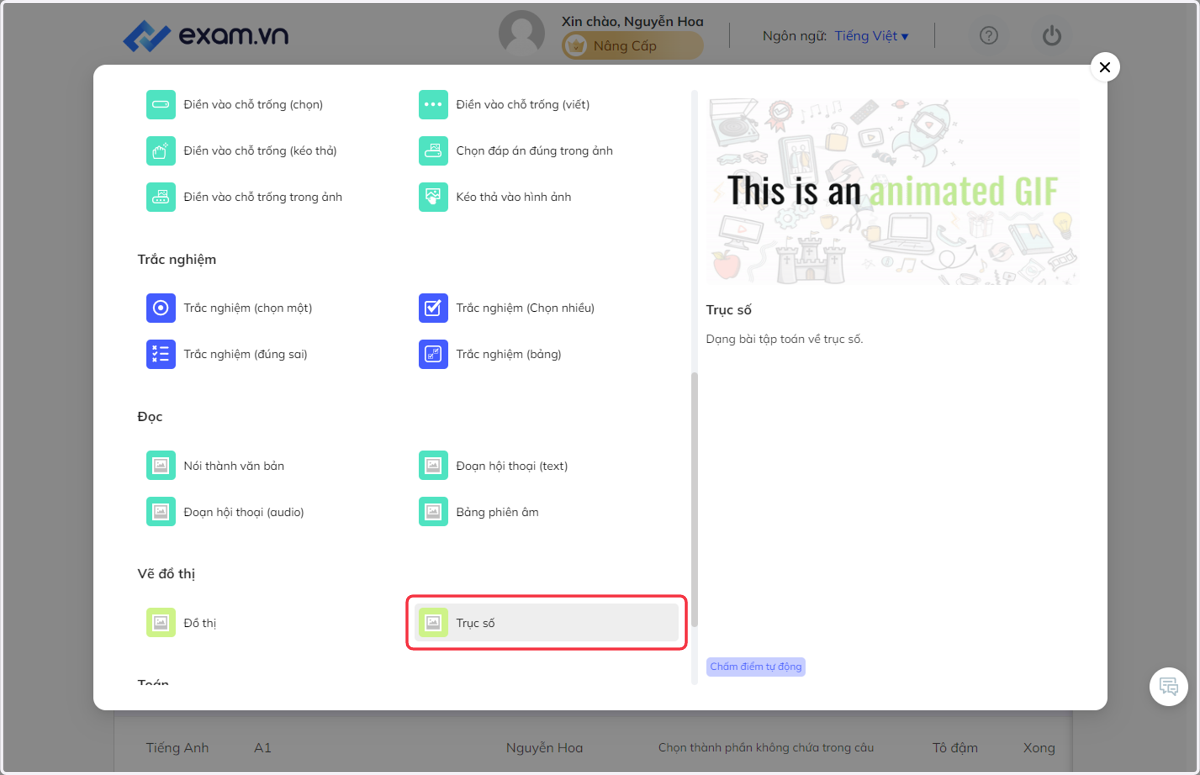Viewport: 1200px width, 775px height.
Task: Click the power logout icon
Action: [x=1051, y=36]
